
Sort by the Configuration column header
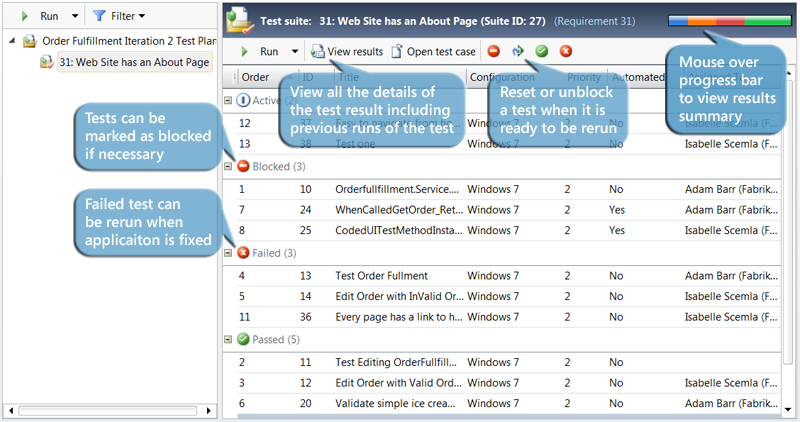pos(502,77)
